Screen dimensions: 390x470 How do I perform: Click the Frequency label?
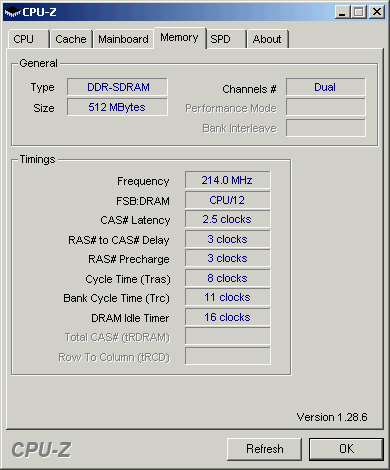143,181
